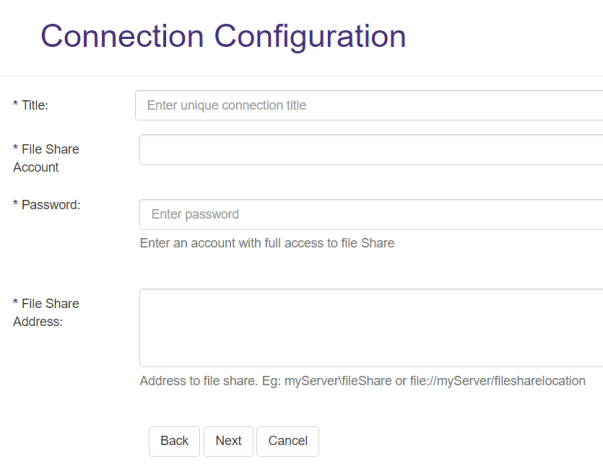Screen dimensions: 603x466
Task: Click inside the File Share Address textarea
Action: pyautogui.click(x=370, y=328)
